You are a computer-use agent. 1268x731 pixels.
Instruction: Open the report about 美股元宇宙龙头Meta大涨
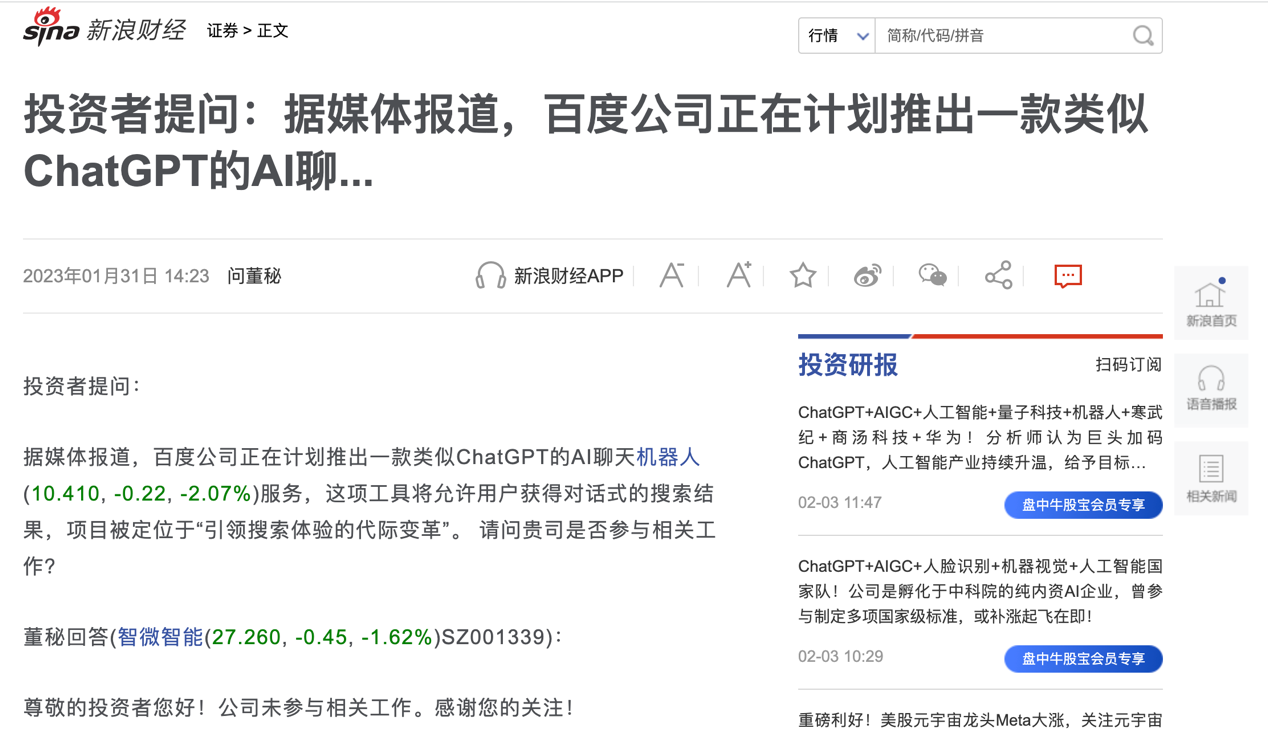980,719
